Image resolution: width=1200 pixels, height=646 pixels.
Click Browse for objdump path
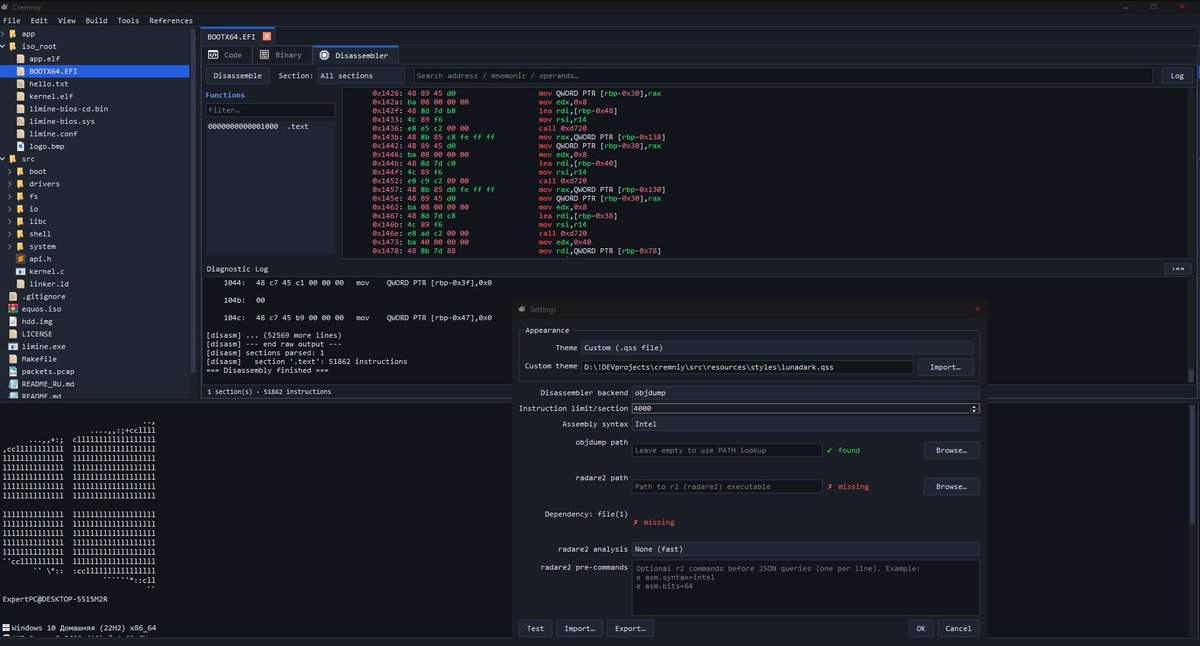tap(951, 450)
